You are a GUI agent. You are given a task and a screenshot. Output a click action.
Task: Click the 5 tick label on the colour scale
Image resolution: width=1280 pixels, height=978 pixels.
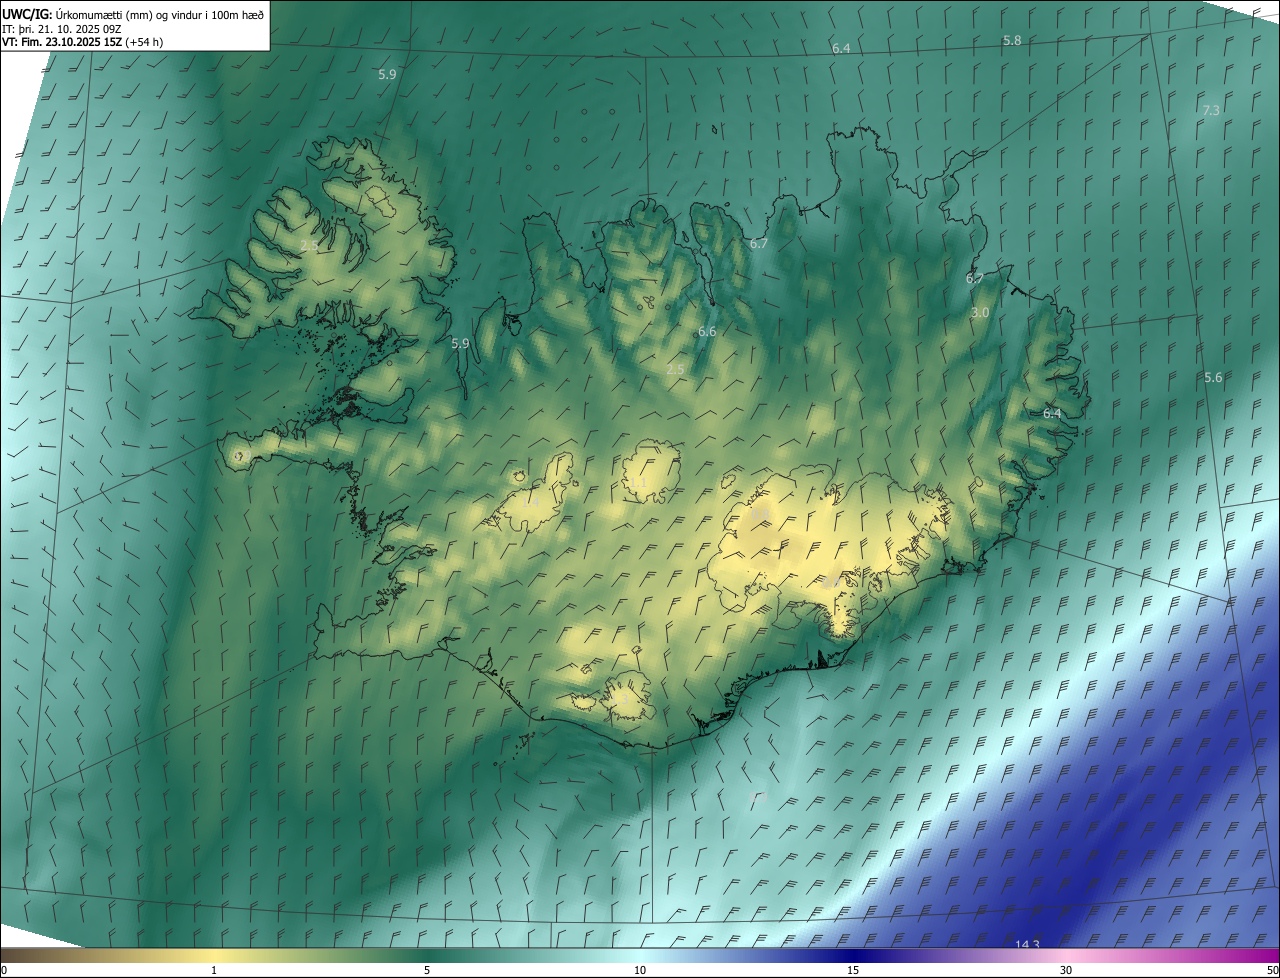click(x=427, y=970)
